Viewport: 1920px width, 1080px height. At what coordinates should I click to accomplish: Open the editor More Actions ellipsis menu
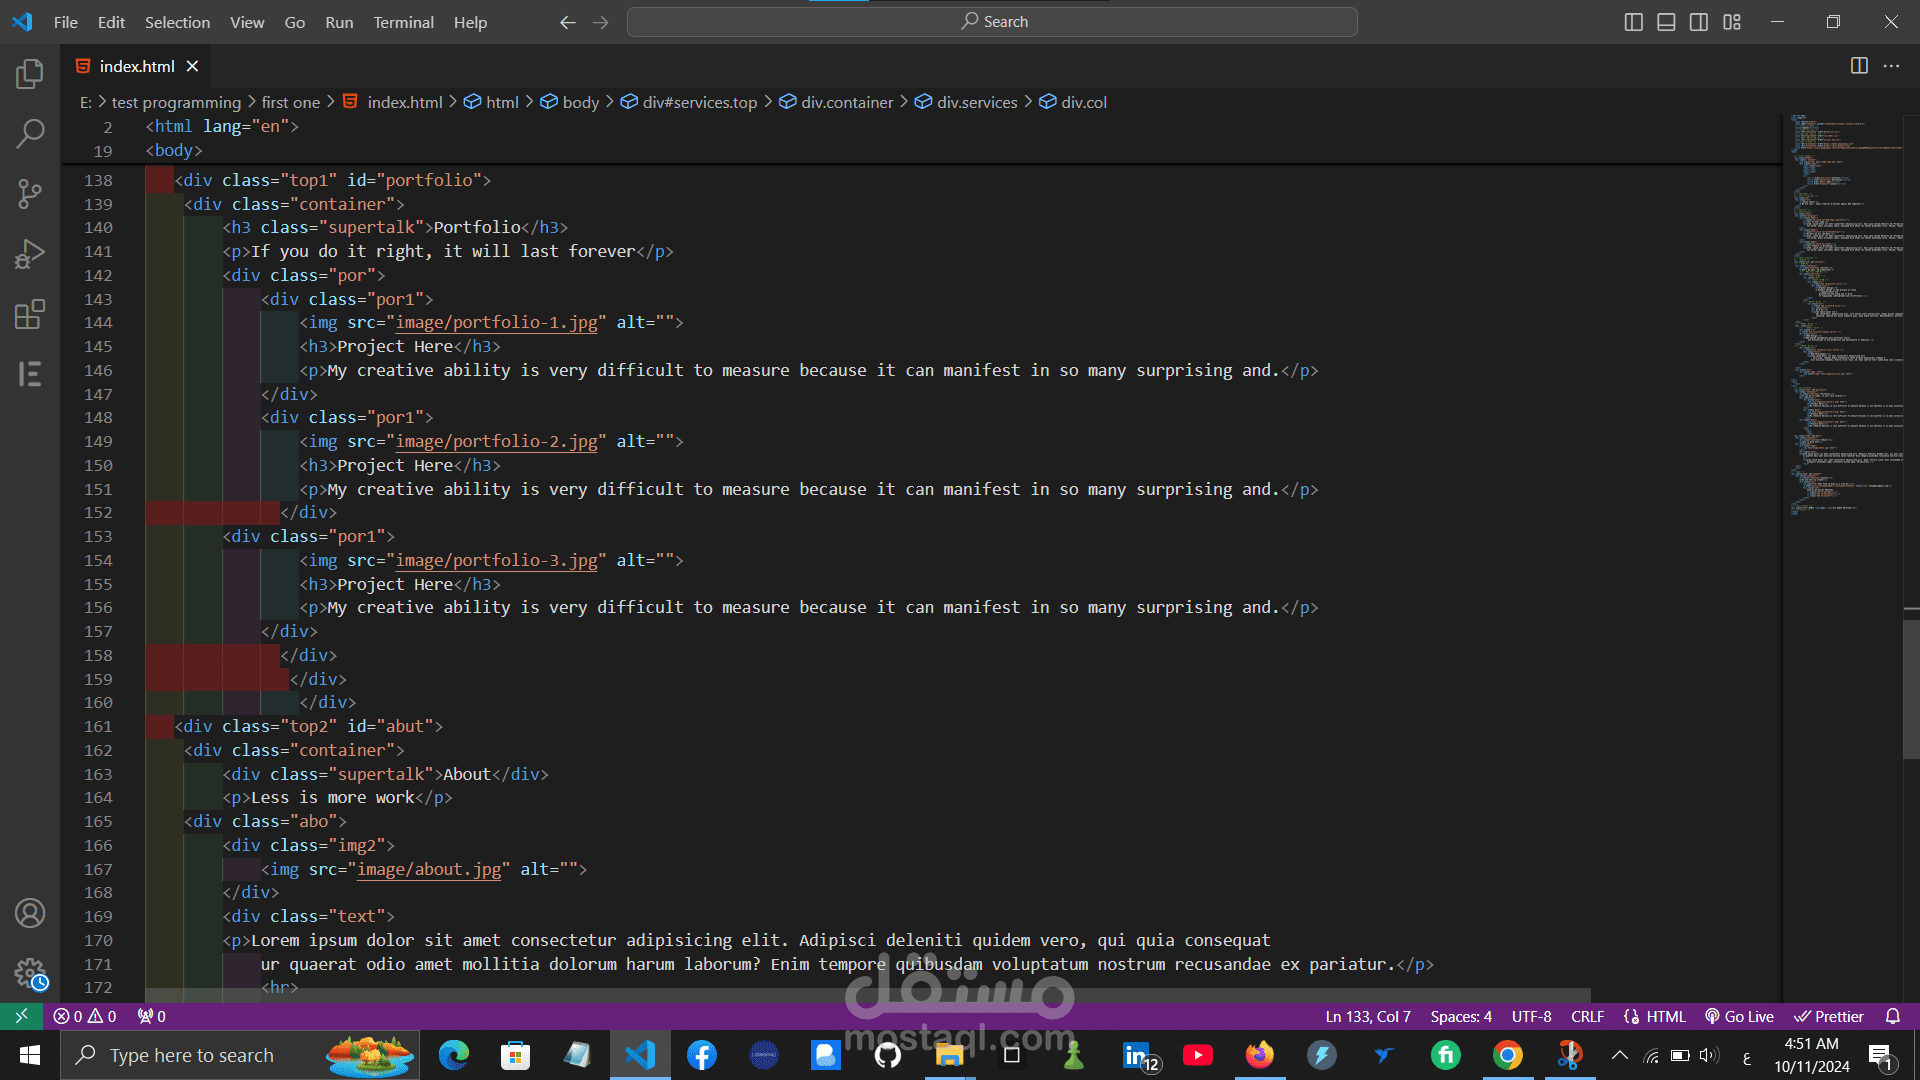click(x=1891, y=66)
